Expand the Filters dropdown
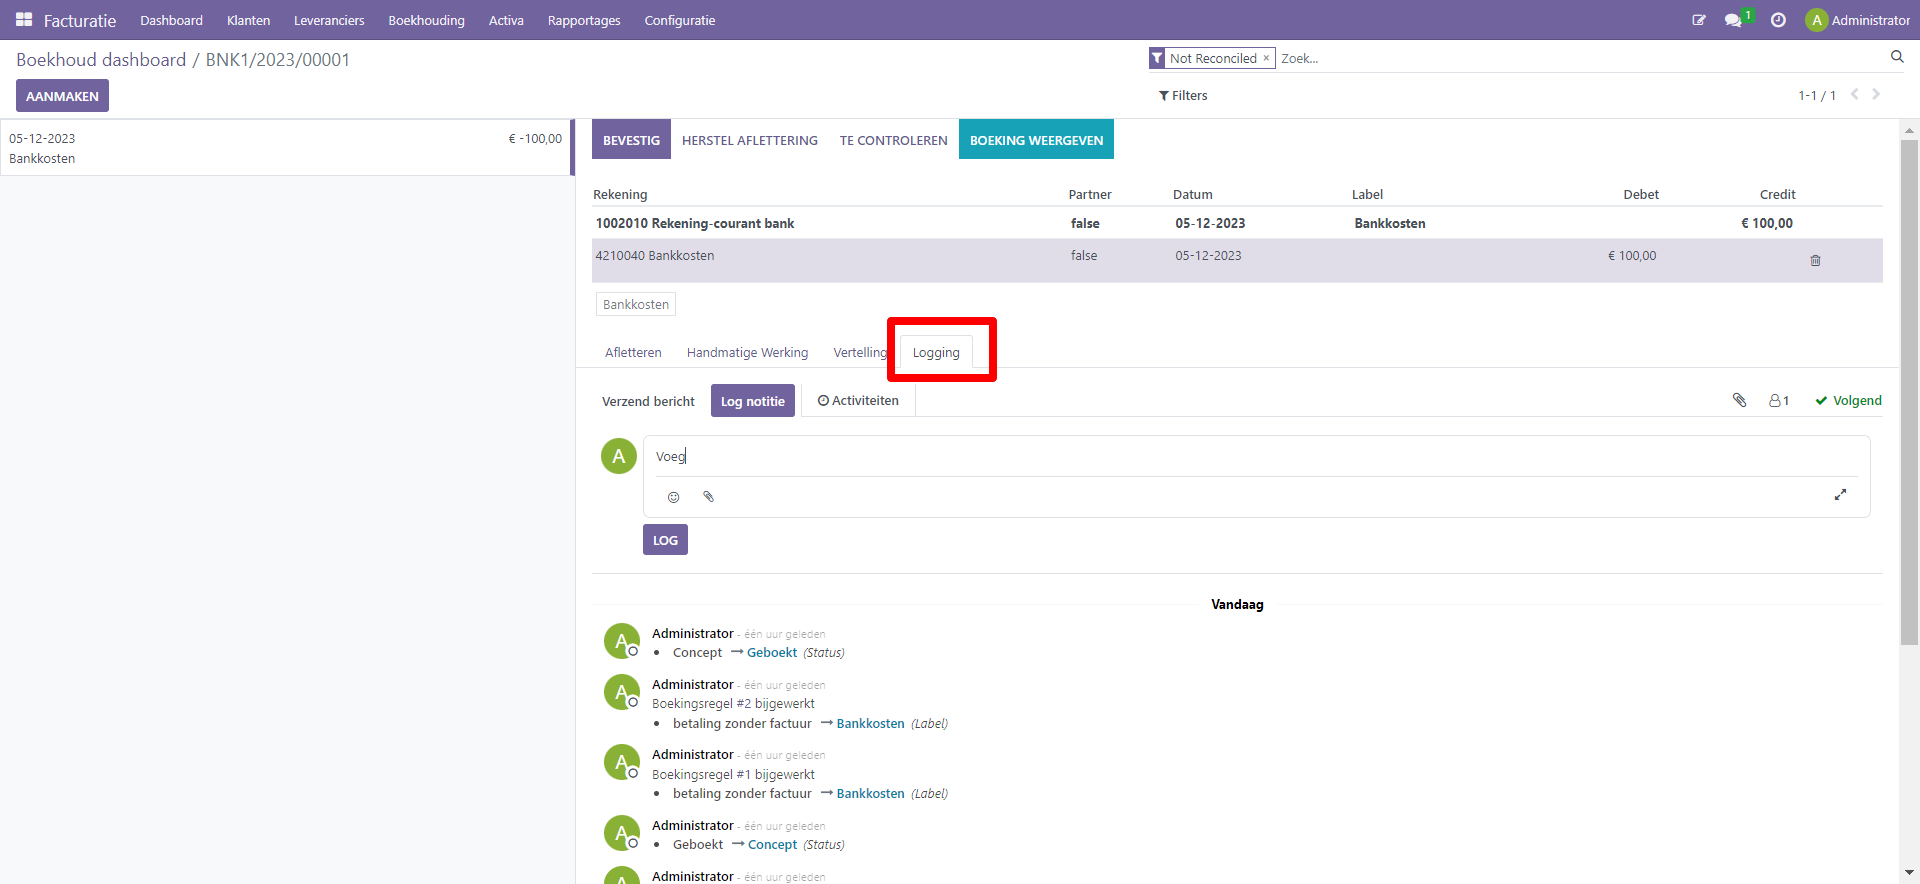 (1183, 96)
